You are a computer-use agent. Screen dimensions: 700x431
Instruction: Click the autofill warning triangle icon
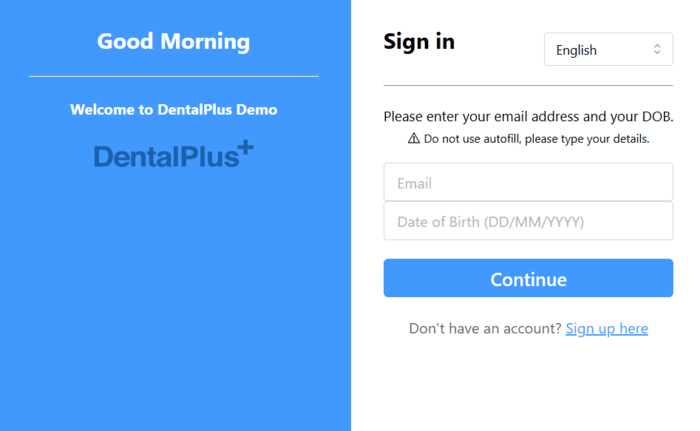pos(414,139)
